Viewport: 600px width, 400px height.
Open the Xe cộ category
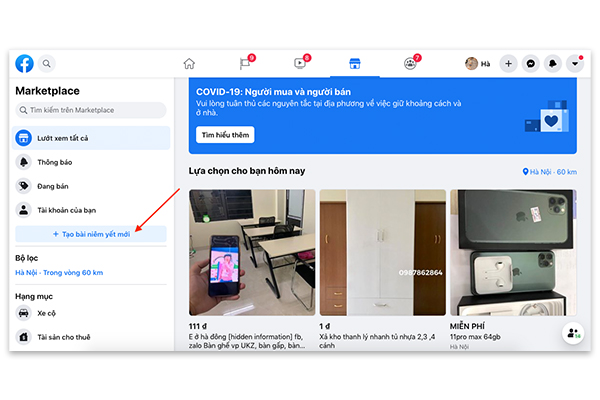point(91,313)
